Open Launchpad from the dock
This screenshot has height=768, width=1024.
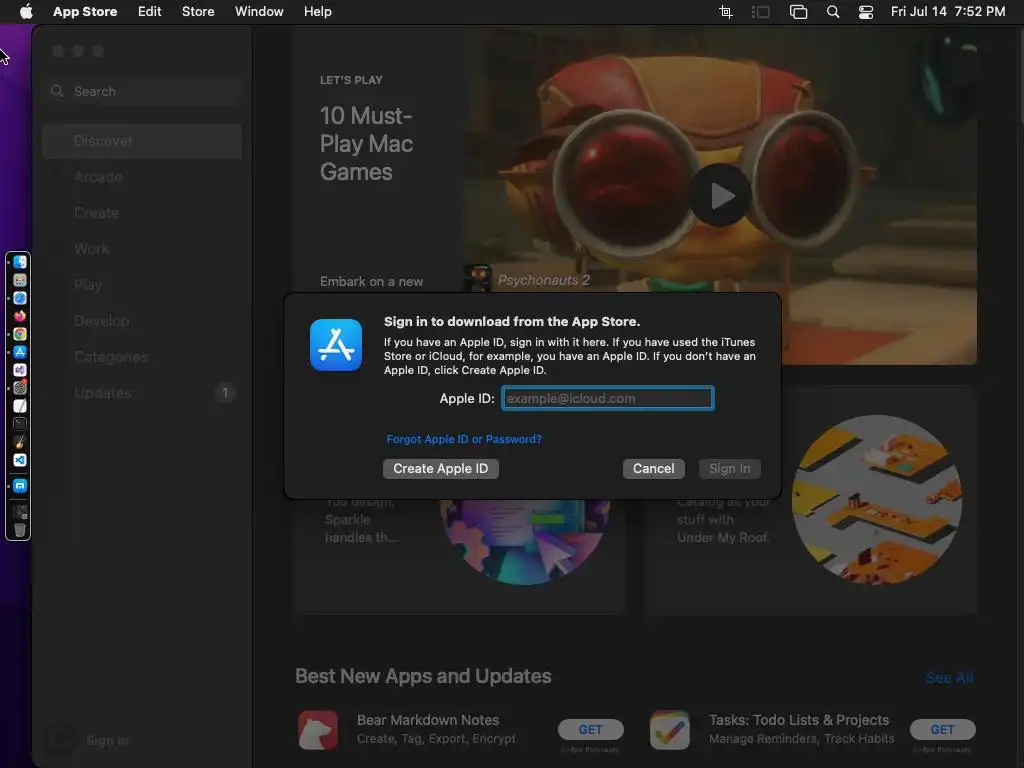pyautogui.click(x=20, y=280)
